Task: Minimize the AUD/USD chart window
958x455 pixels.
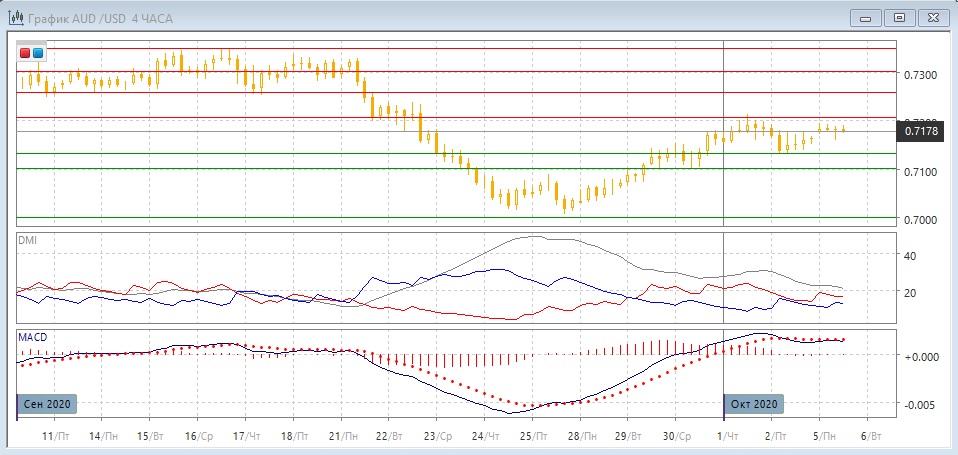Action: tap(867, 17)
